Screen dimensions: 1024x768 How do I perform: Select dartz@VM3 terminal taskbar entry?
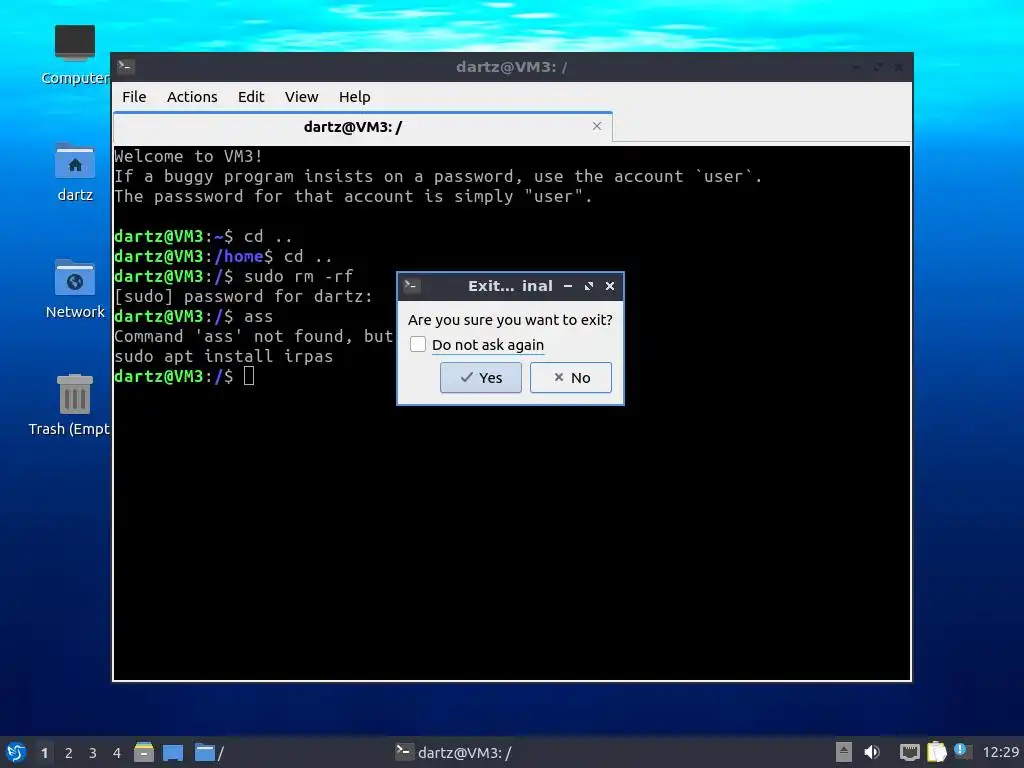(454, 752)
